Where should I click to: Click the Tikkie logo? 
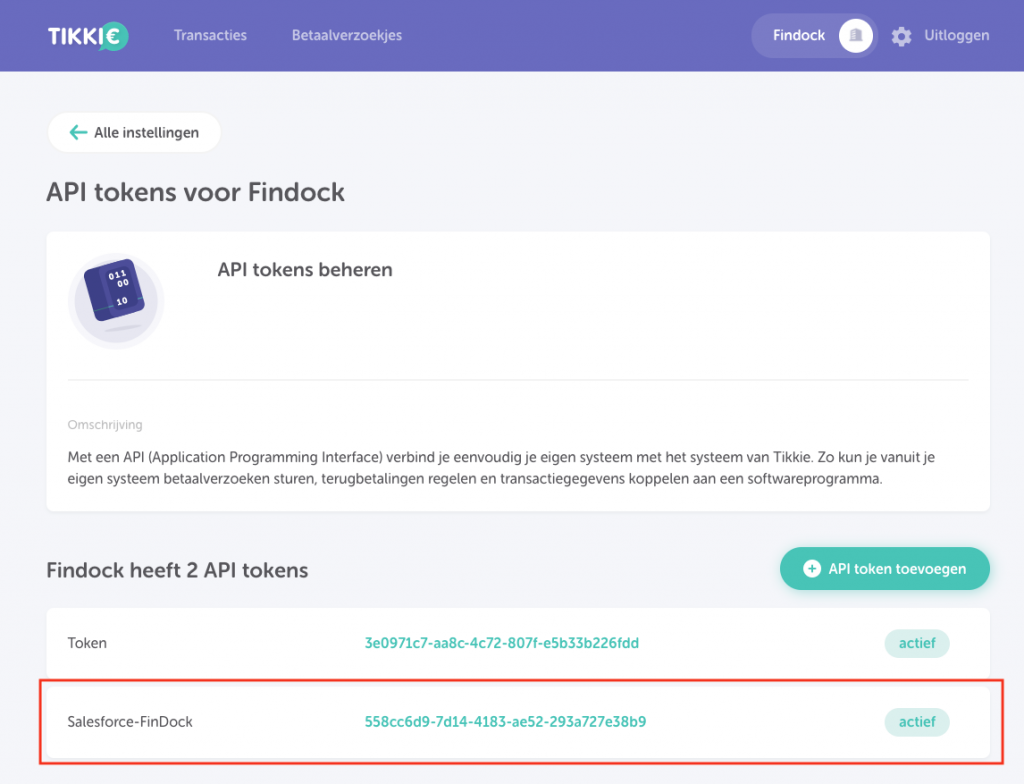click(x=88, y=36)
